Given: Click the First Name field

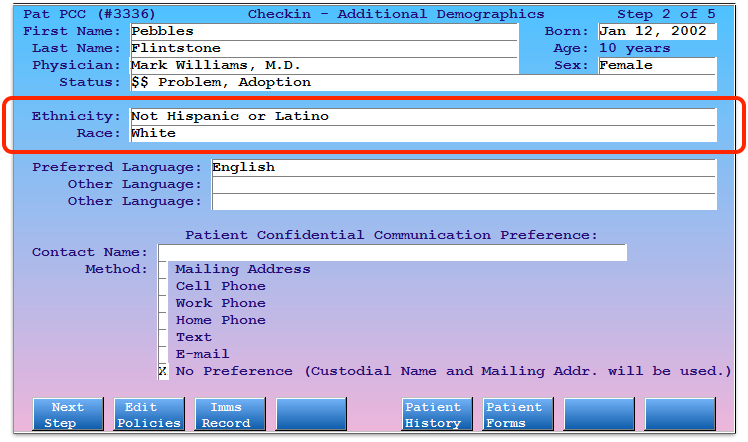Looking at the screenshot, I should coord(324,31).
